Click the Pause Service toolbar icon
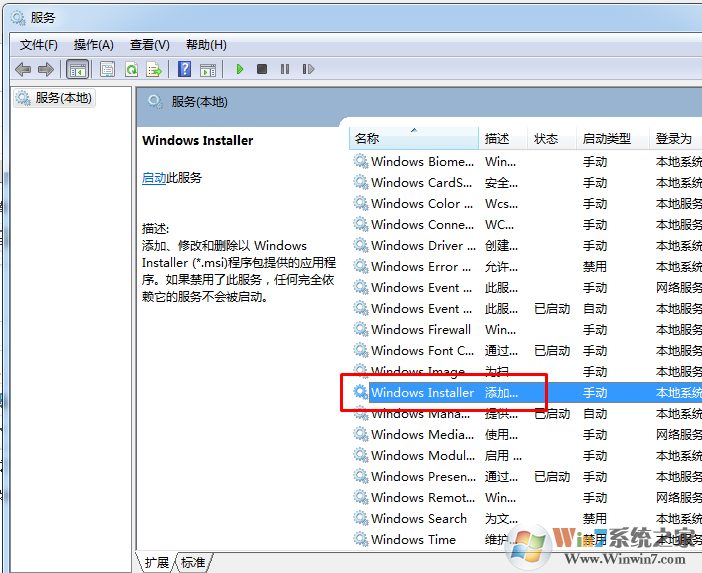 (x=285, y=69)
